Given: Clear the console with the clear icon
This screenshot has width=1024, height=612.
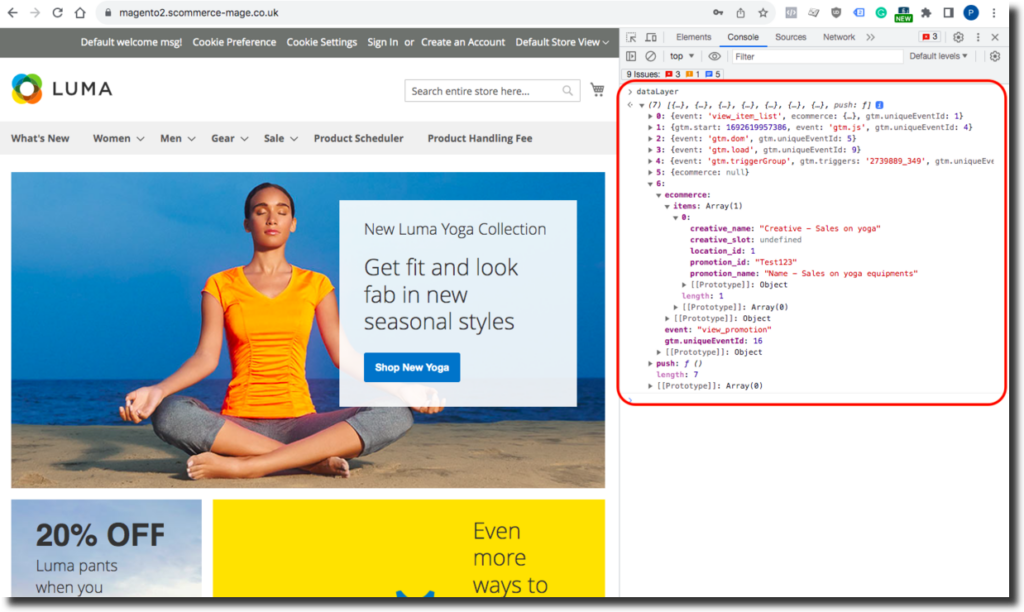Looking at the screenshot, I should pos(651,56).
